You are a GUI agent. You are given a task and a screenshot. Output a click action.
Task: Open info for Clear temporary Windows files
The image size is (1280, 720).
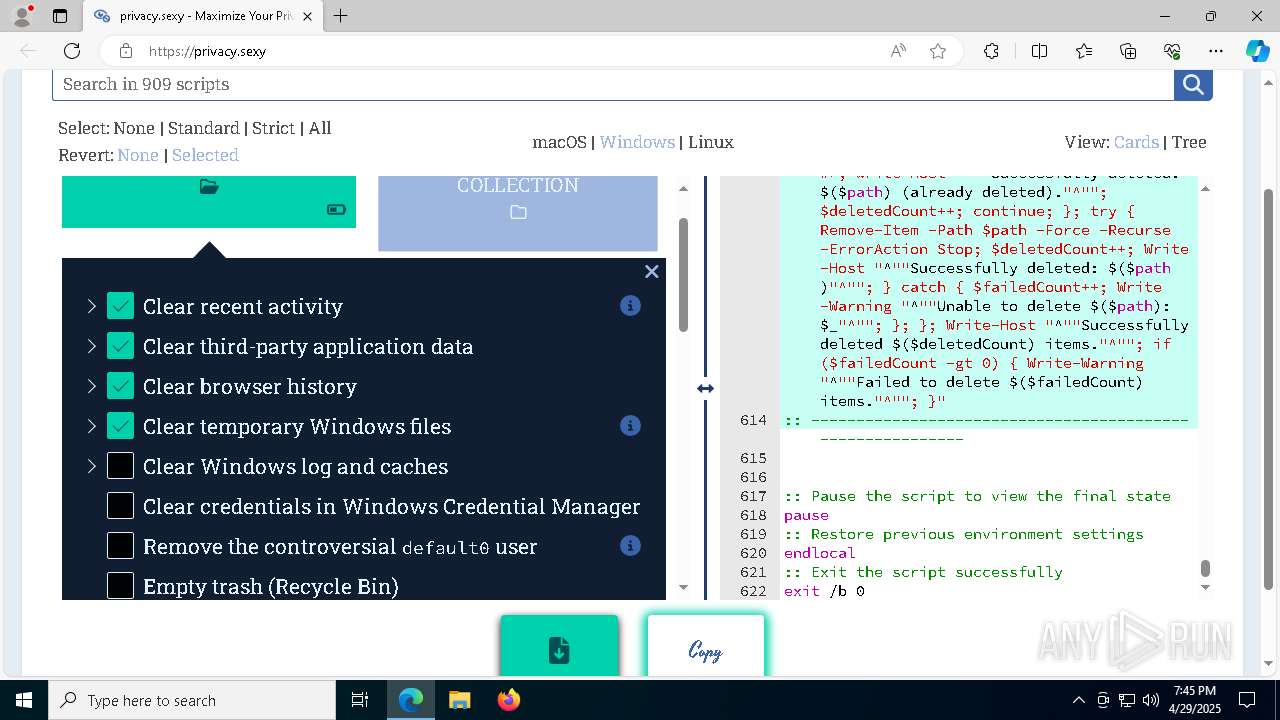point(630,426)
